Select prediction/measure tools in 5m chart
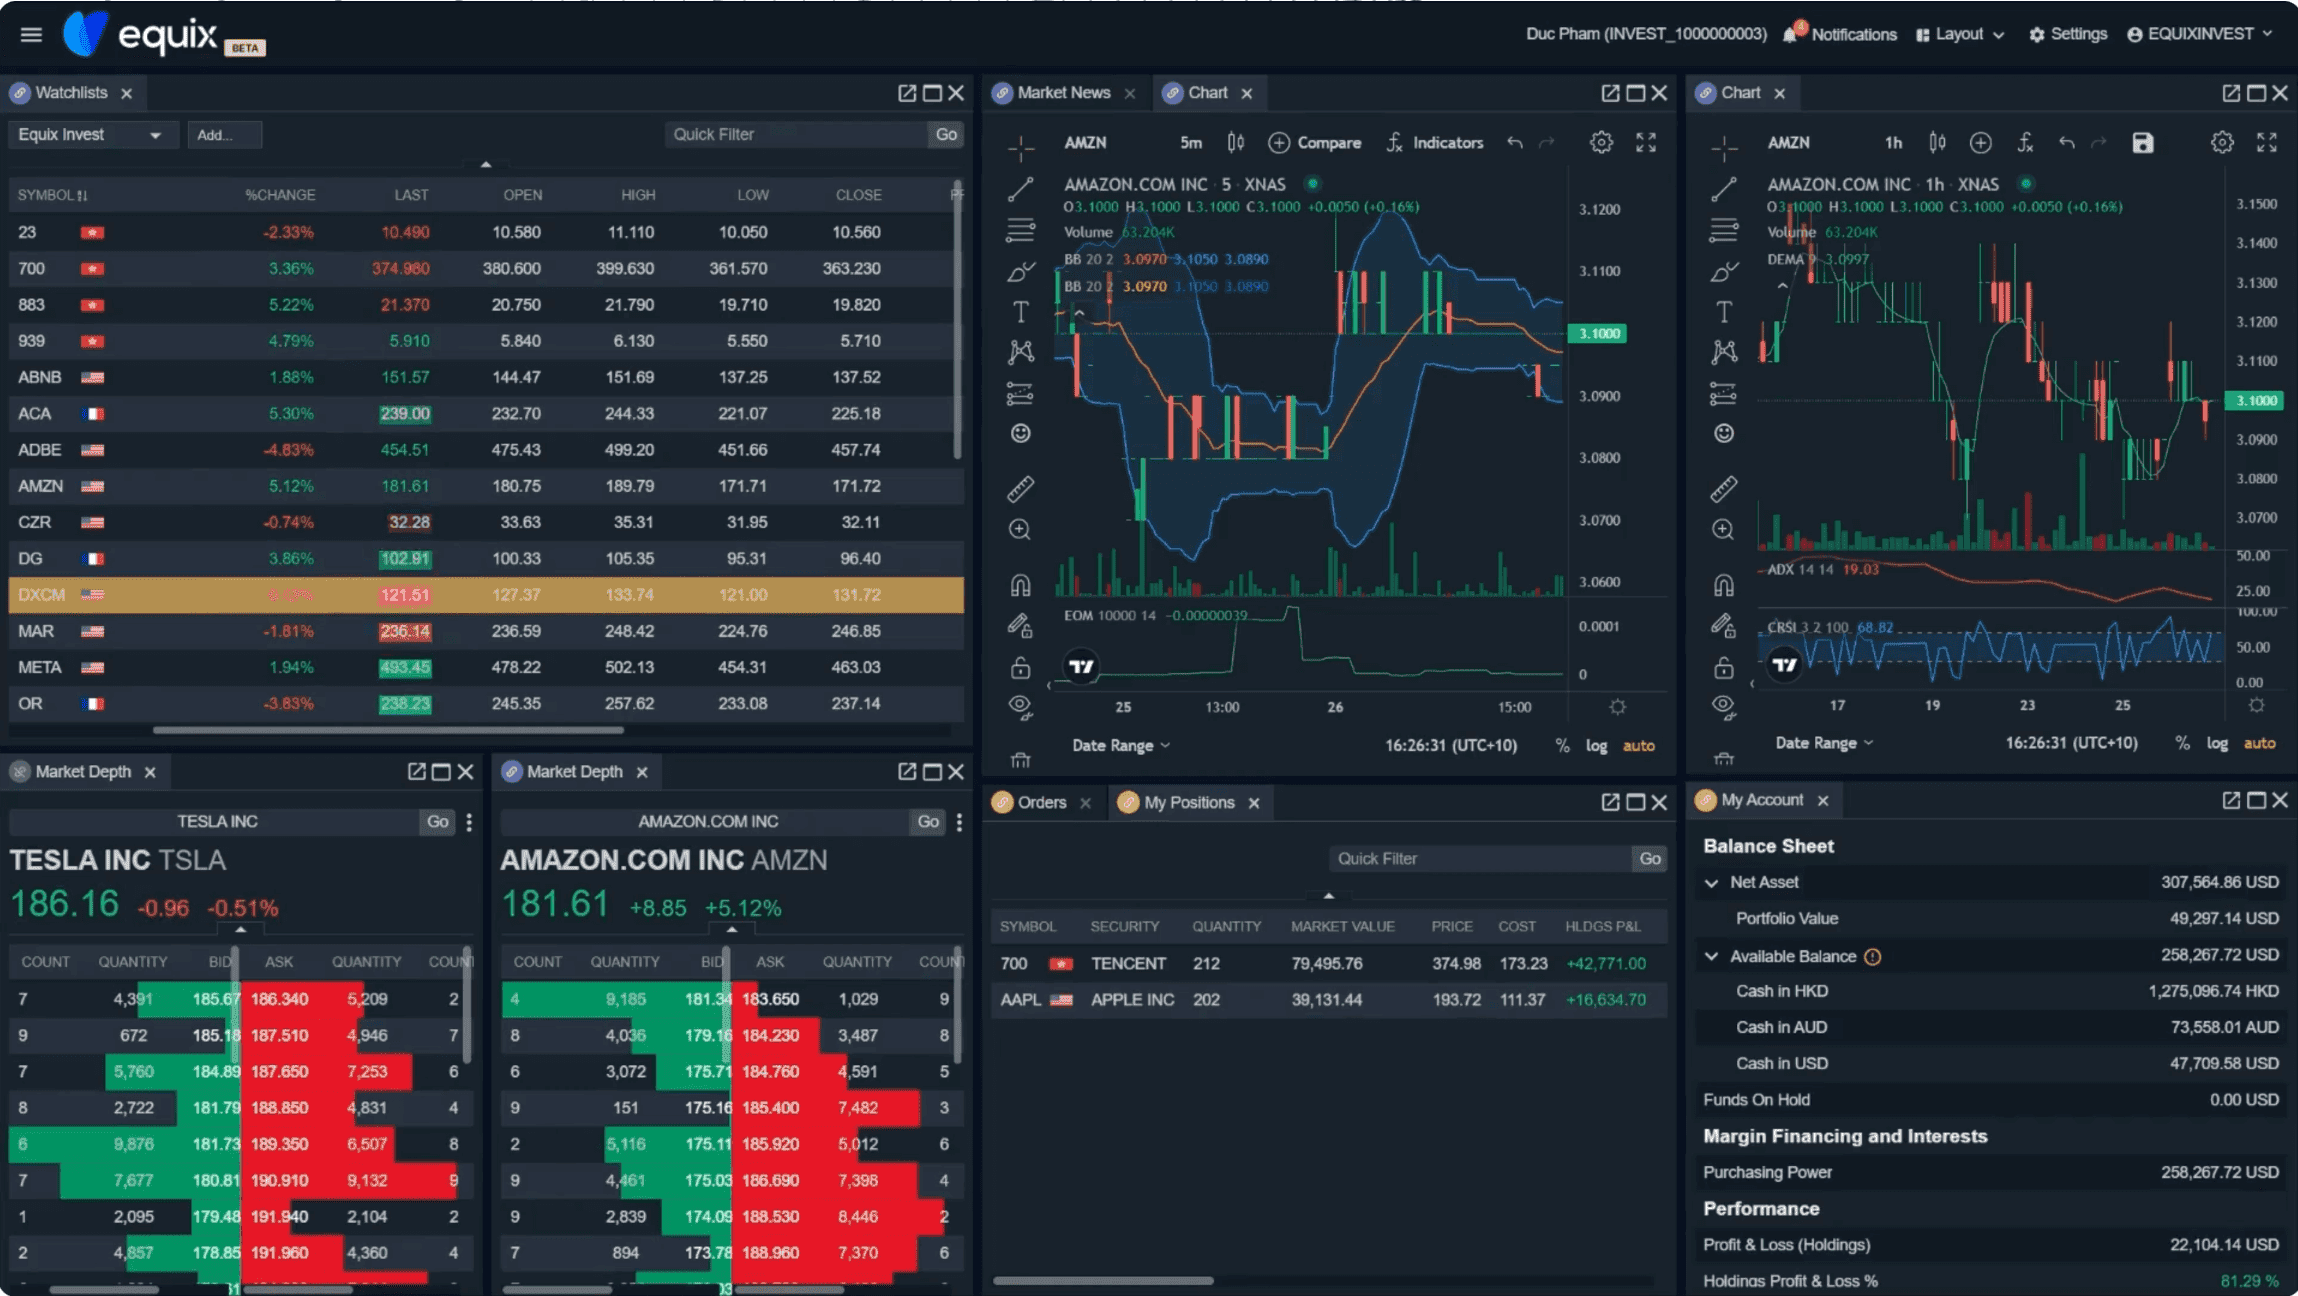Image resolution: width=2298 pixels, height=1296 pixels. click(x=1021, y=393)
